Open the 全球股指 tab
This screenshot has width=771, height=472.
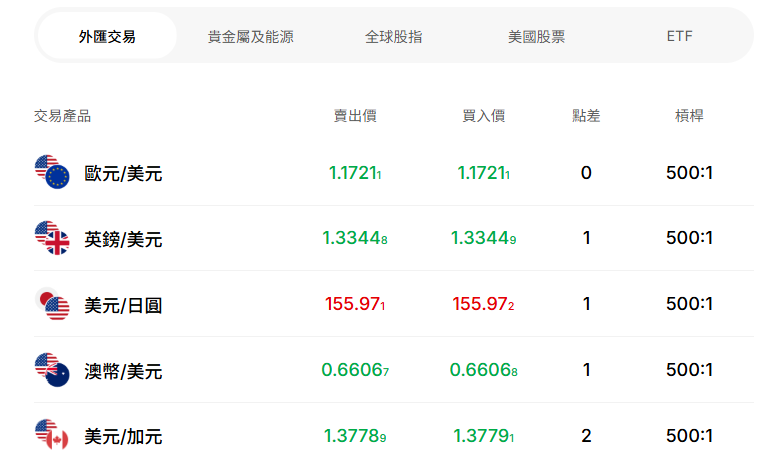point(393,36)
